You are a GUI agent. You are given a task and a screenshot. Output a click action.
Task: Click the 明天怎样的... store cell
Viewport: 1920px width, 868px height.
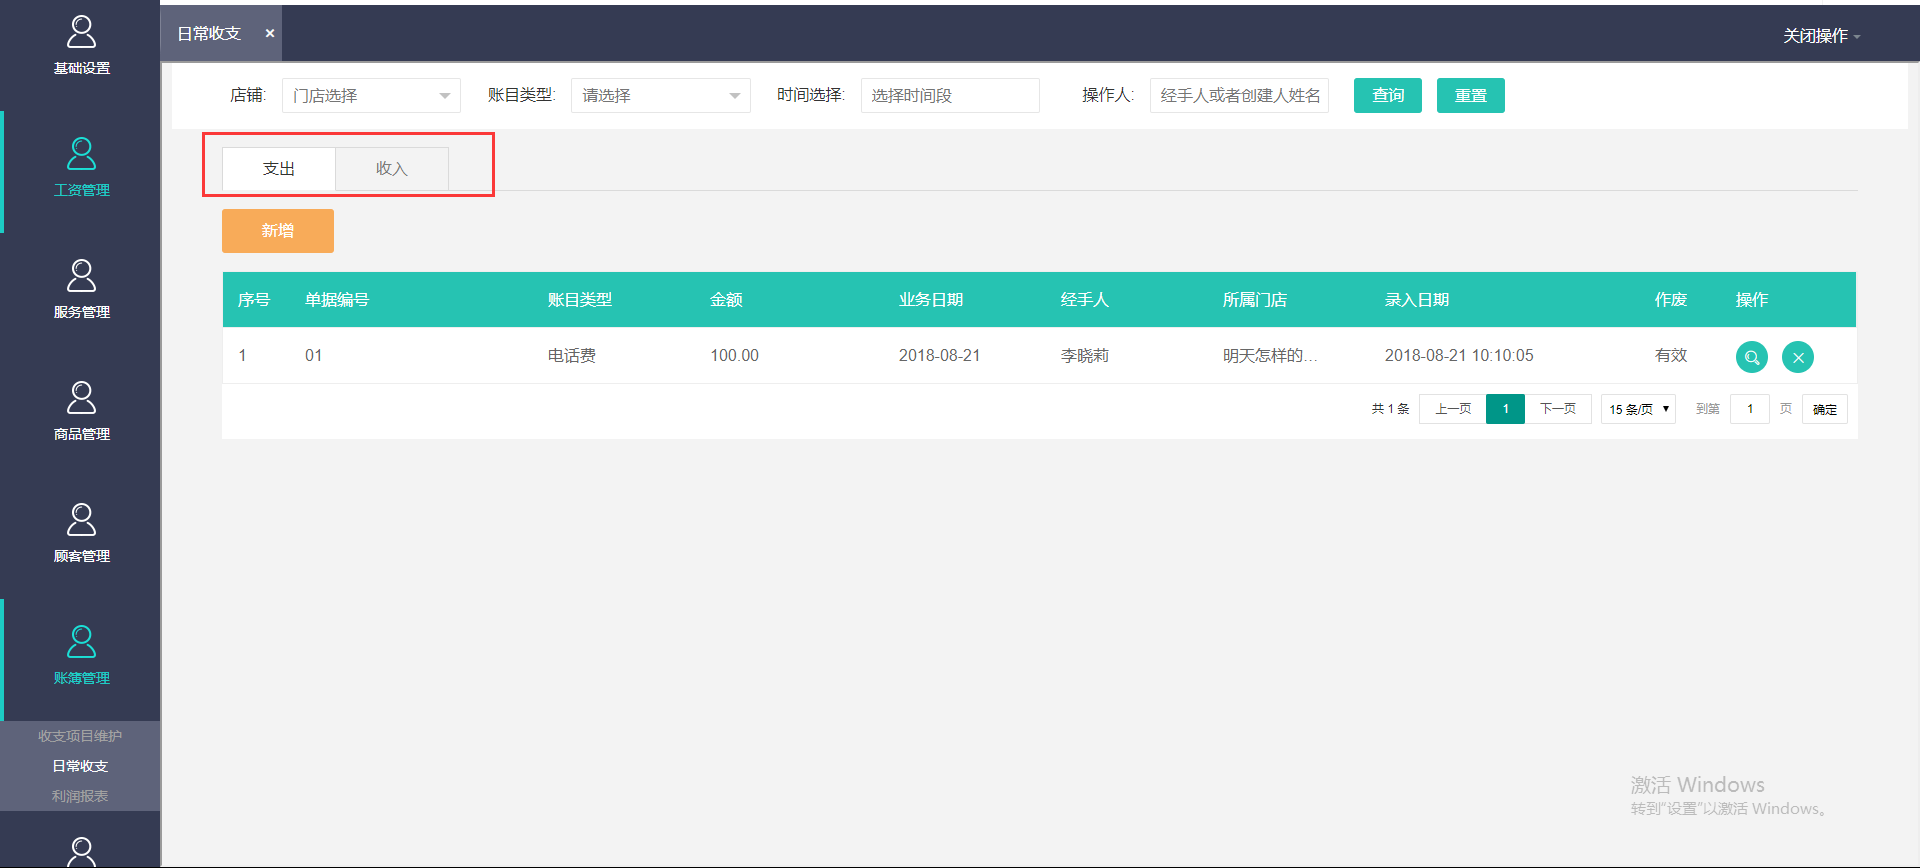tap(1270, 356)
